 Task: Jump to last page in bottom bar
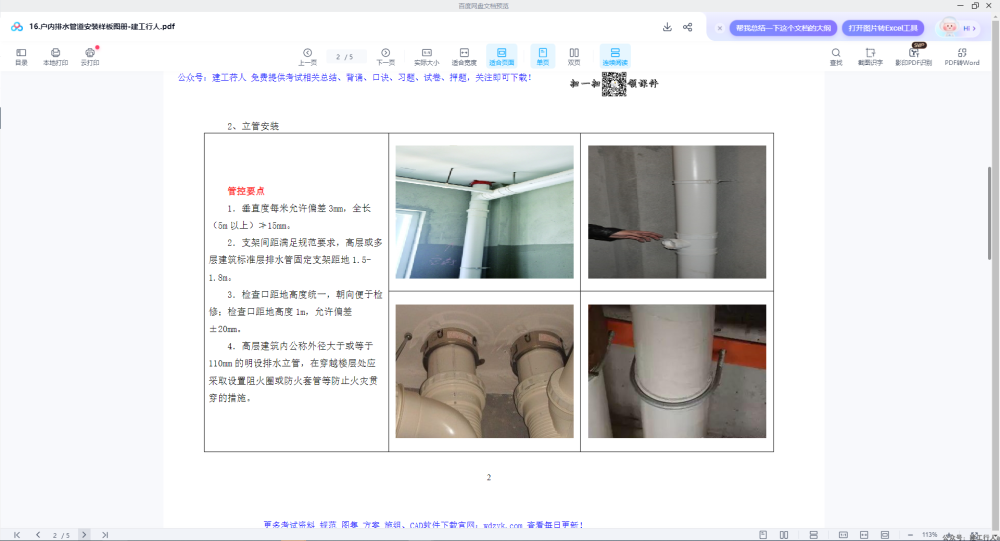coord(105,535)
